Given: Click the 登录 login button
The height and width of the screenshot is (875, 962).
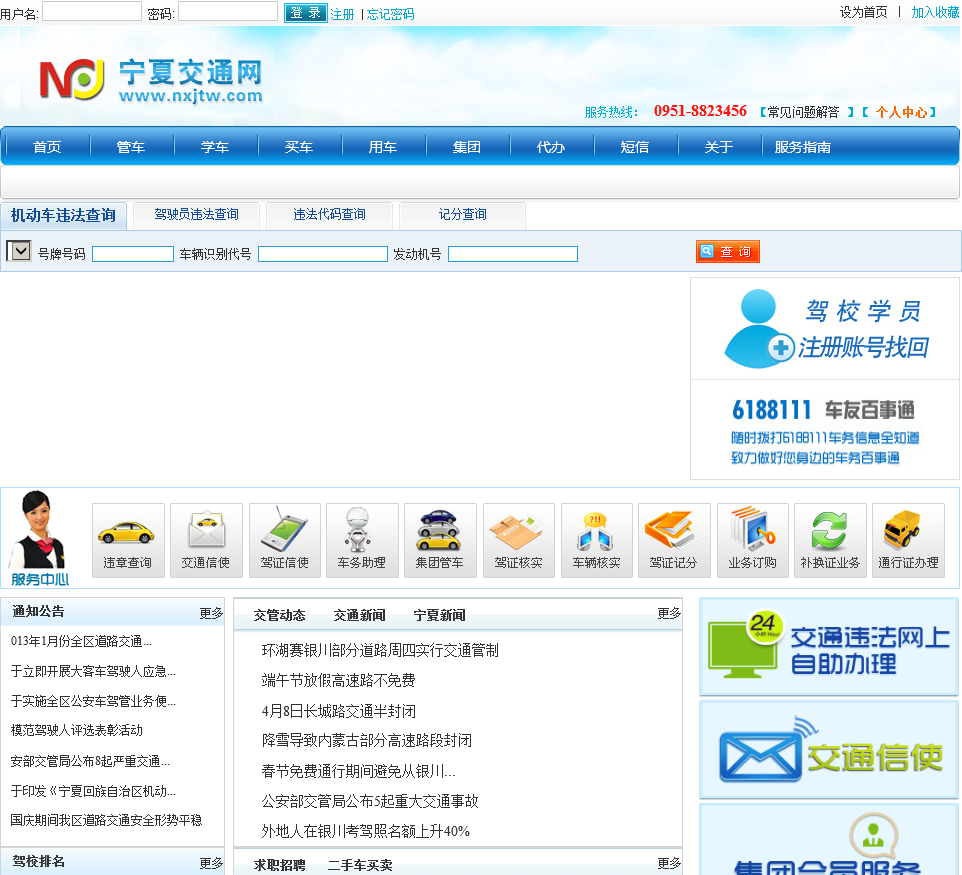Looking at the screenshot, I should pyautogui.click(x=306, y=12).
